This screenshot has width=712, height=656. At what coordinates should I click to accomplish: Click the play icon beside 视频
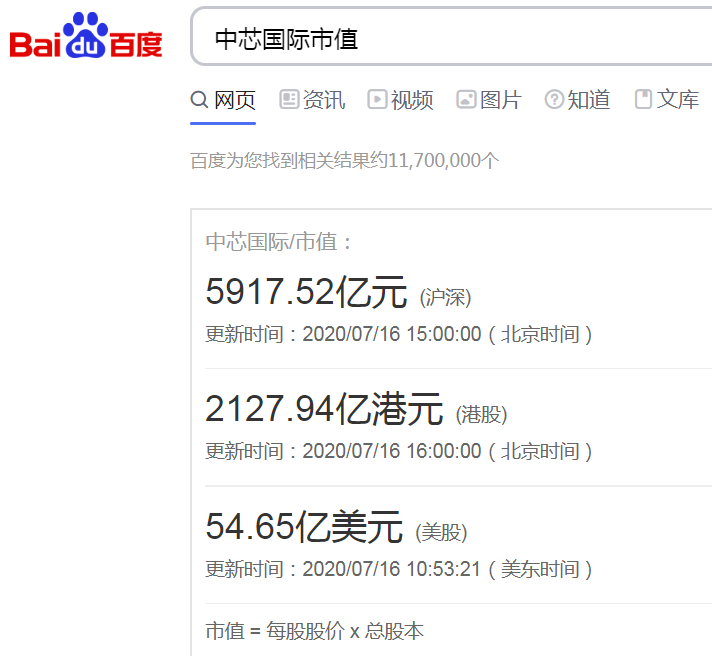point(377,99)
